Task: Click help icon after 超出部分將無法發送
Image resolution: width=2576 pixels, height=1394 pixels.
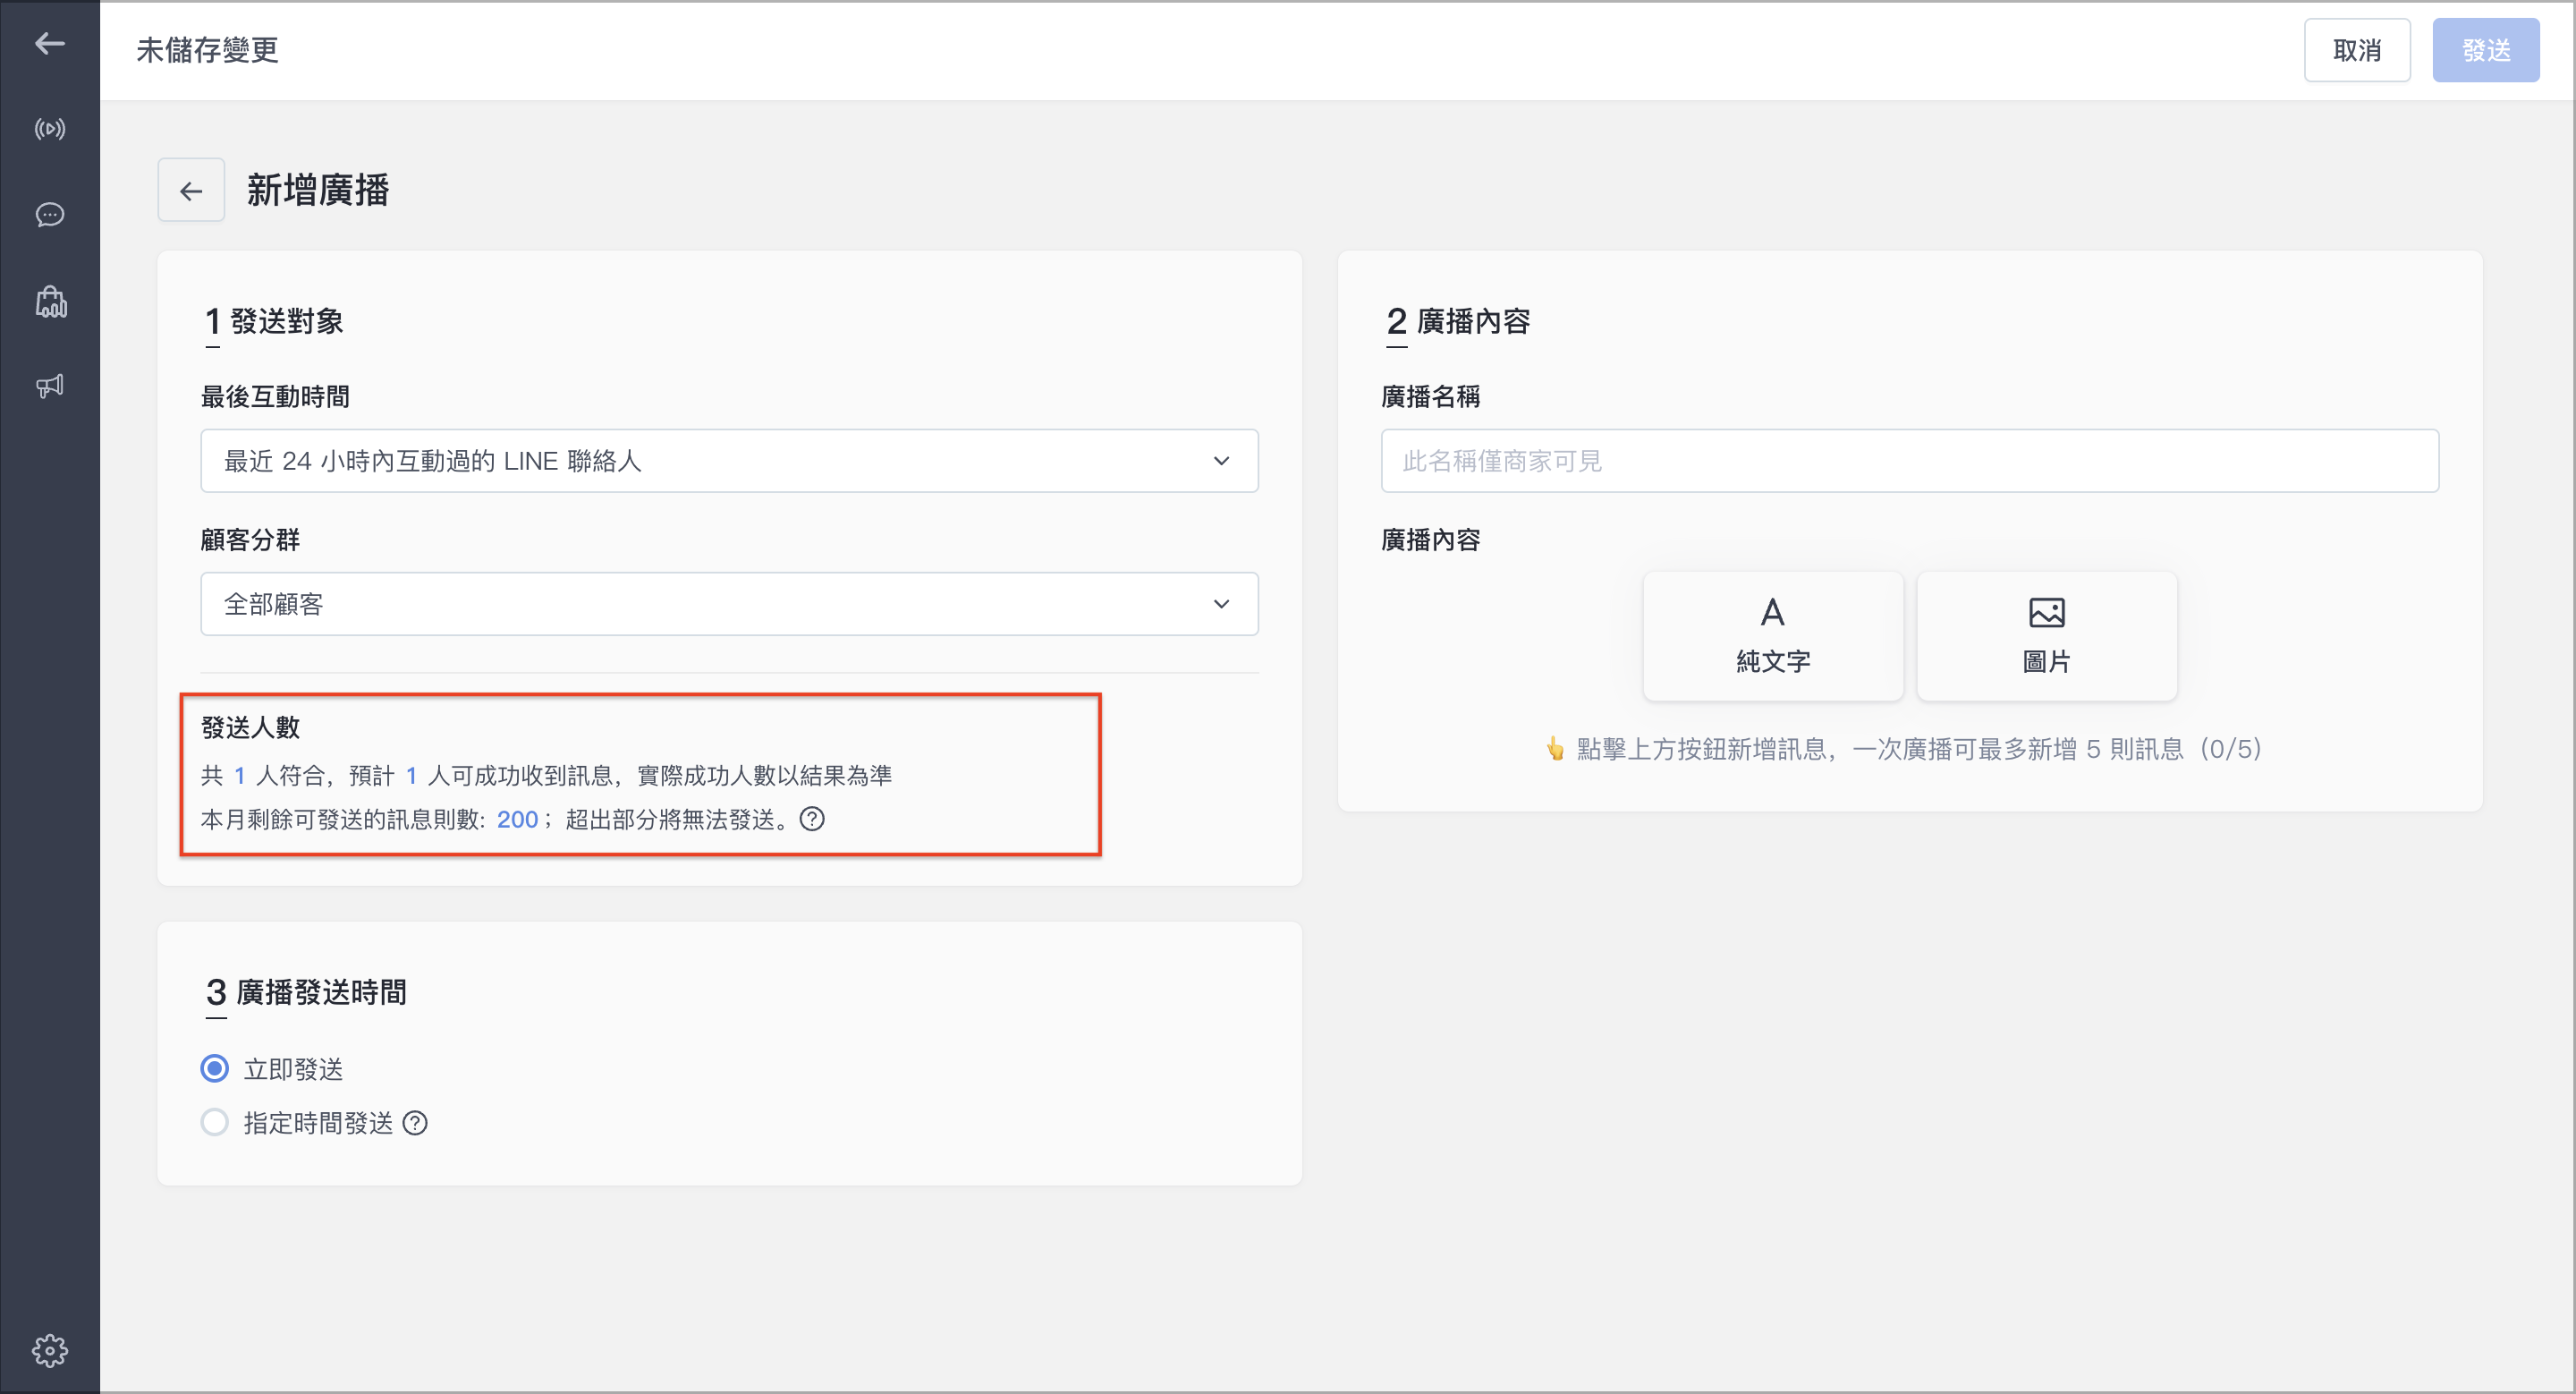Action: [x=812, y=819]
